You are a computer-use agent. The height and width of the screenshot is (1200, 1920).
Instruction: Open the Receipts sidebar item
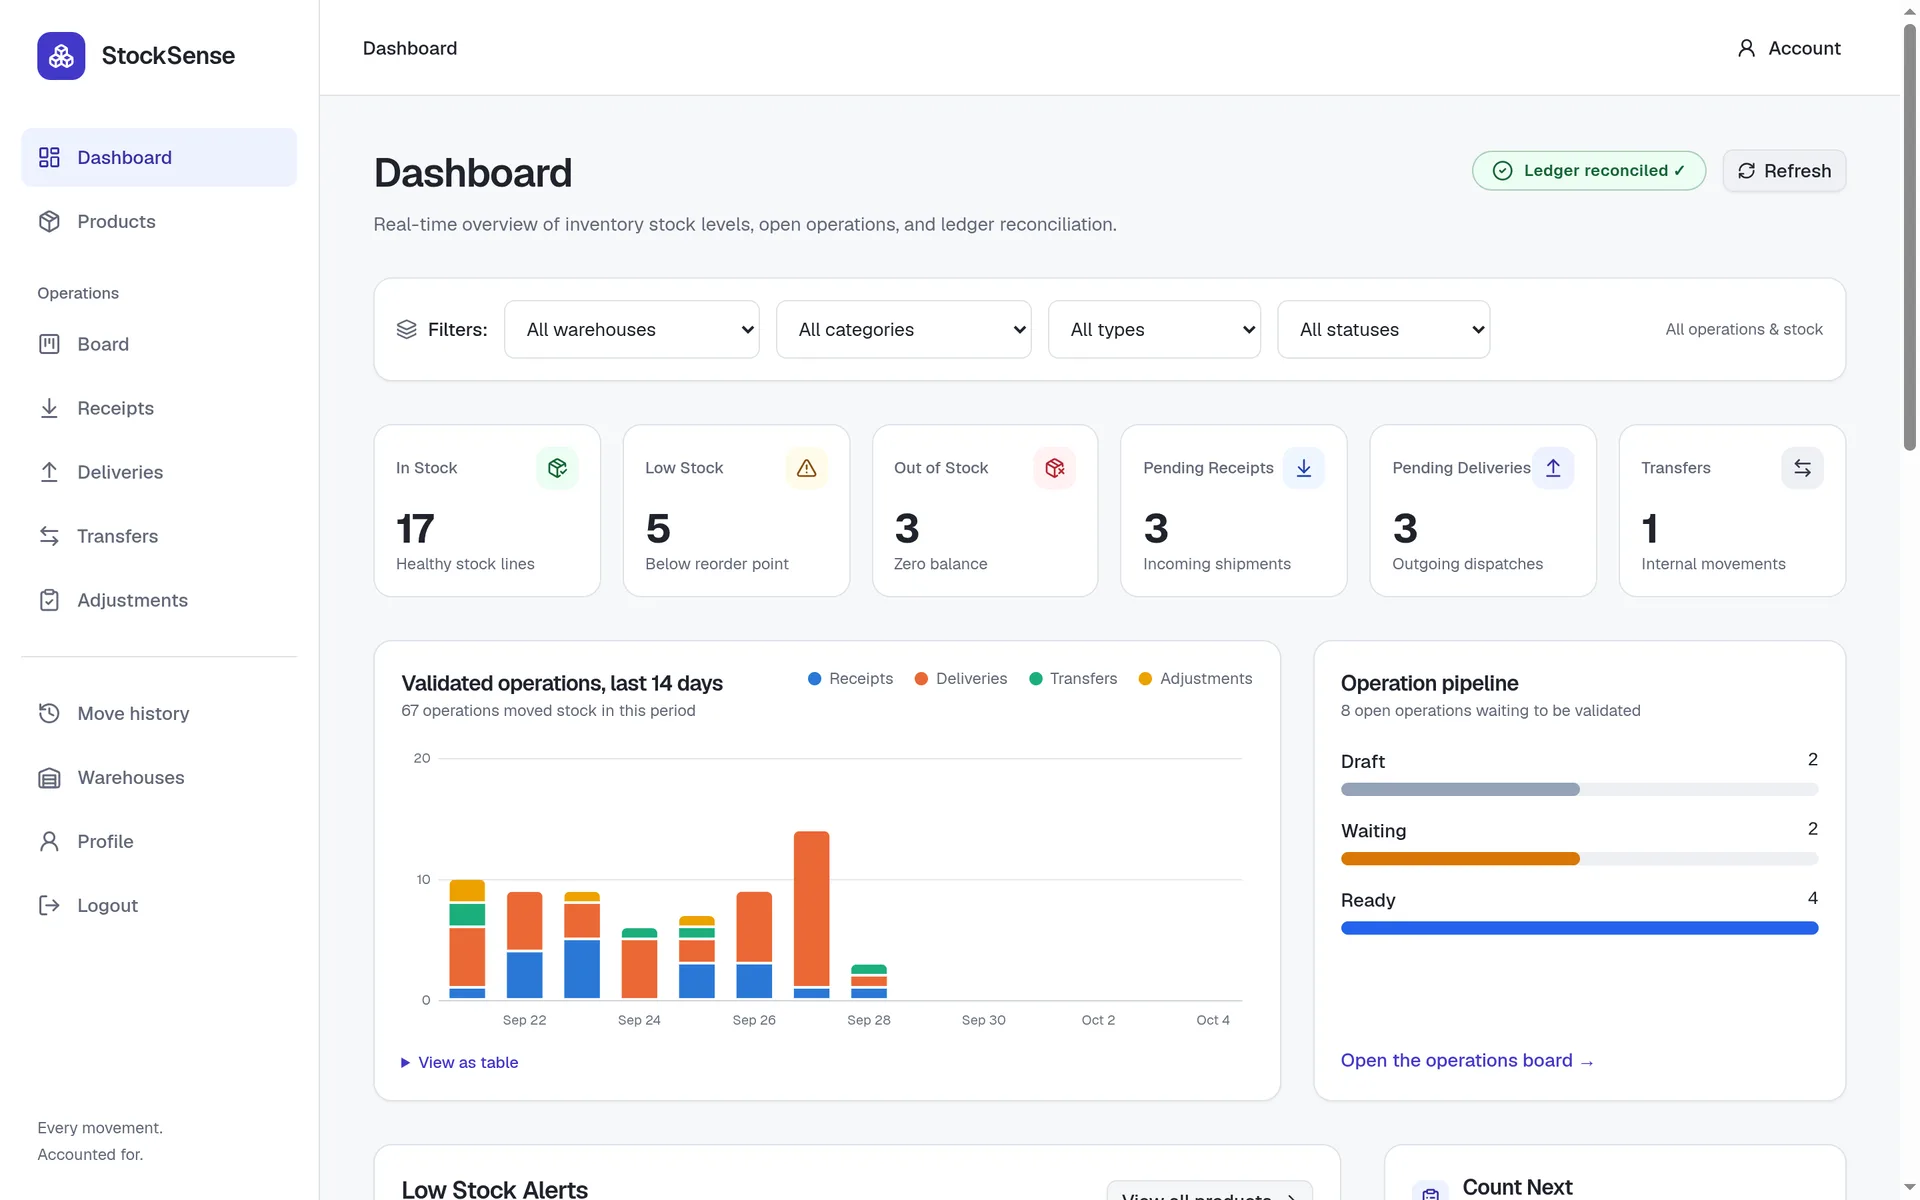pos(159,408)
